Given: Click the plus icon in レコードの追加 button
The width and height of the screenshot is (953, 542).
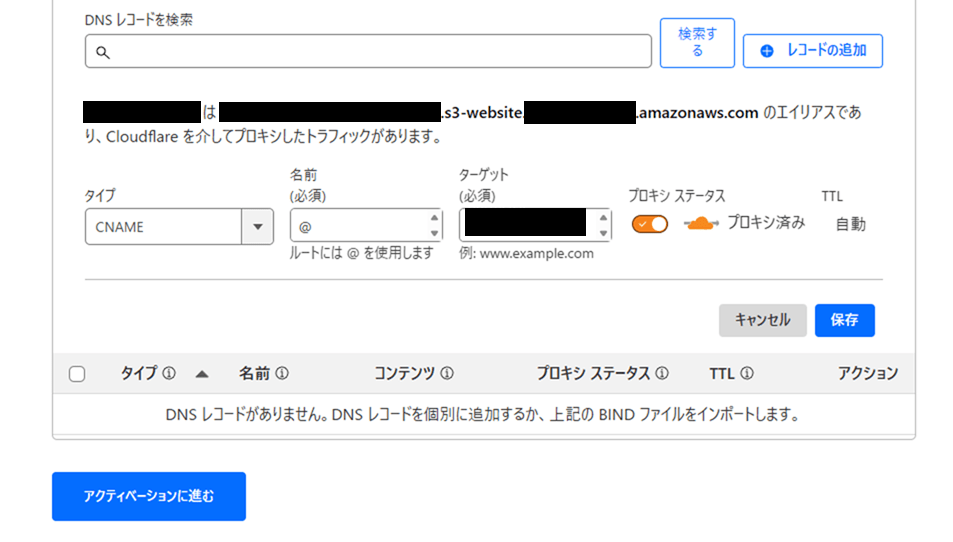Looking at the screenshot, I should pyautogui.click(x=767, y=51).
